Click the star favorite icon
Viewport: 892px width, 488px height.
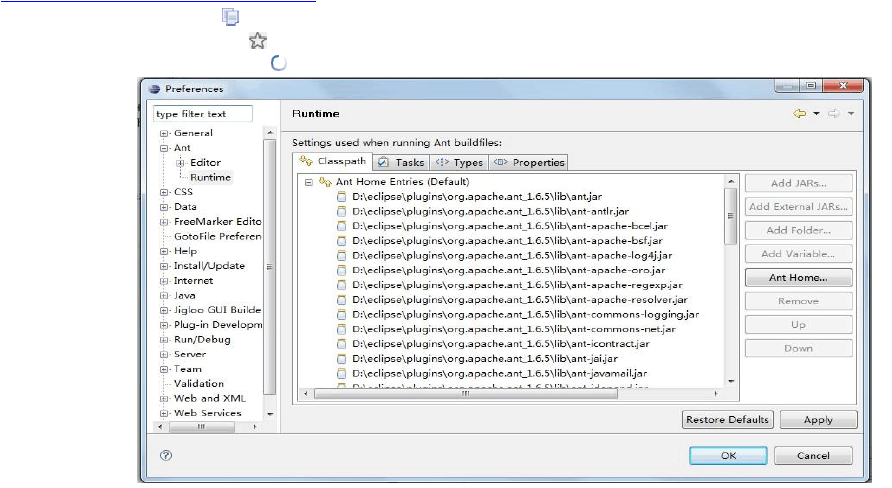(x=258, y=40)
